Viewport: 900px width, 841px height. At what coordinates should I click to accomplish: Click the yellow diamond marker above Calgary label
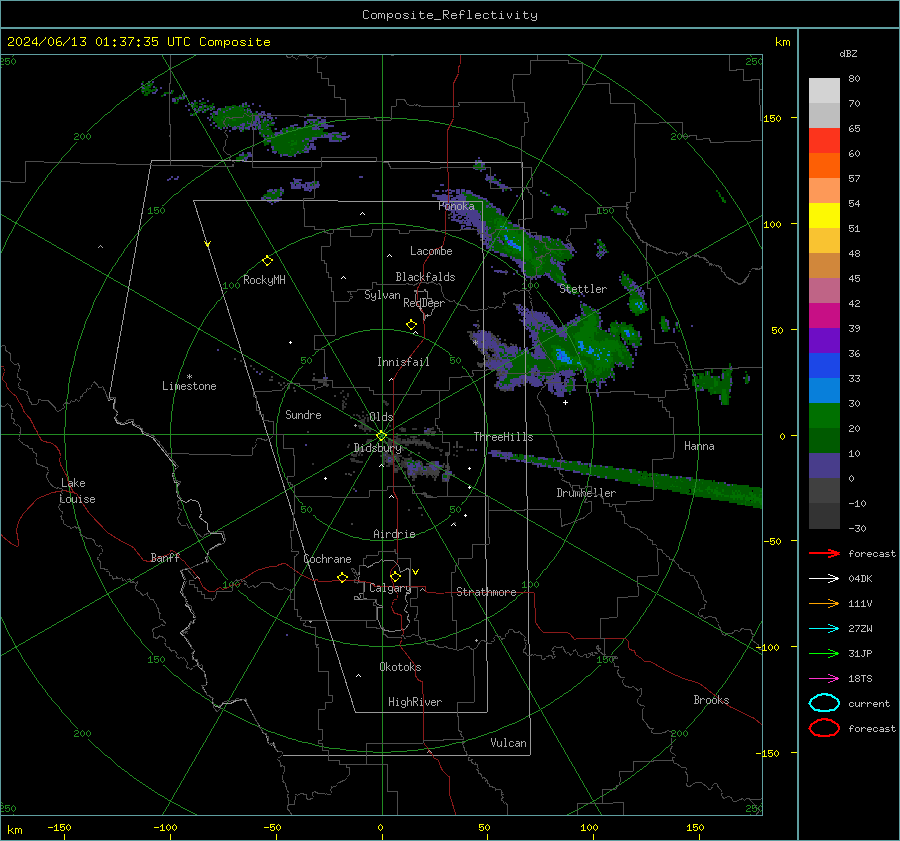coord(395,576)
